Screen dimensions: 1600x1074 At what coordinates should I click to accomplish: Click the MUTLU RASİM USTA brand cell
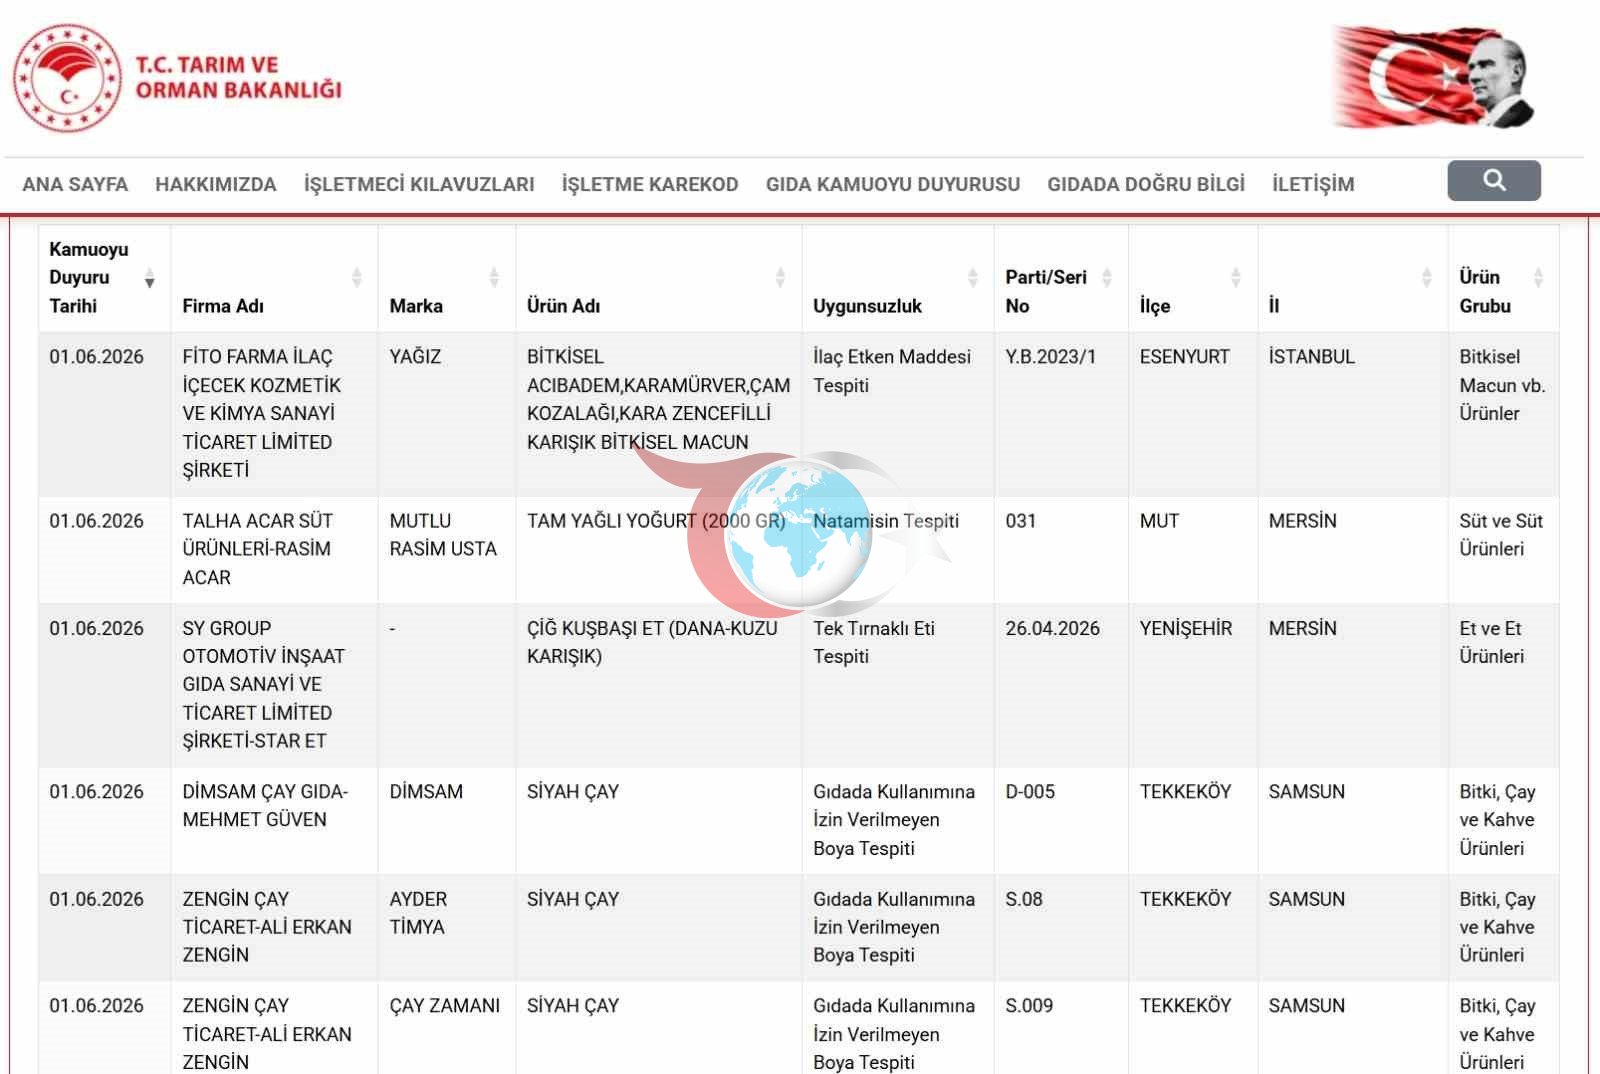(447, 550)
